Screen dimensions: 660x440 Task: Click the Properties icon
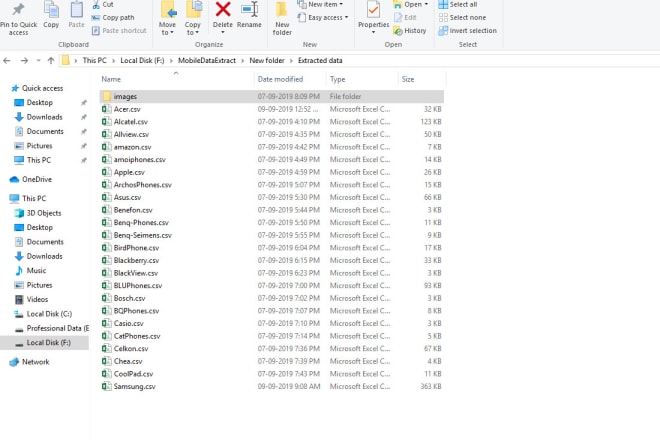[373, 10]
